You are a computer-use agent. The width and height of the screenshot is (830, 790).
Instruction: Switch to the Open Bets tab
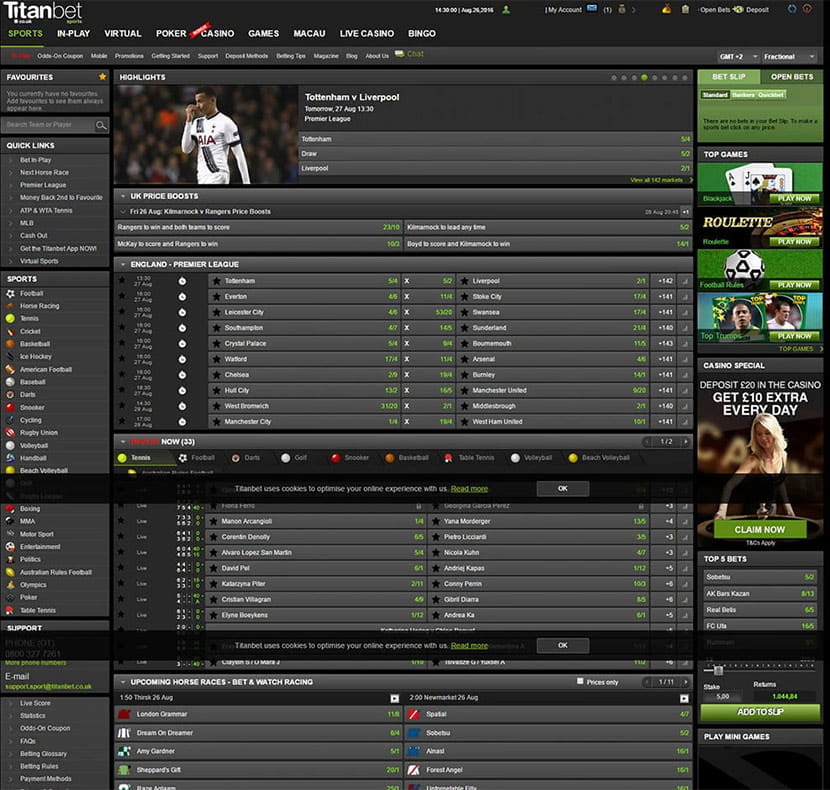coord(792,77)
